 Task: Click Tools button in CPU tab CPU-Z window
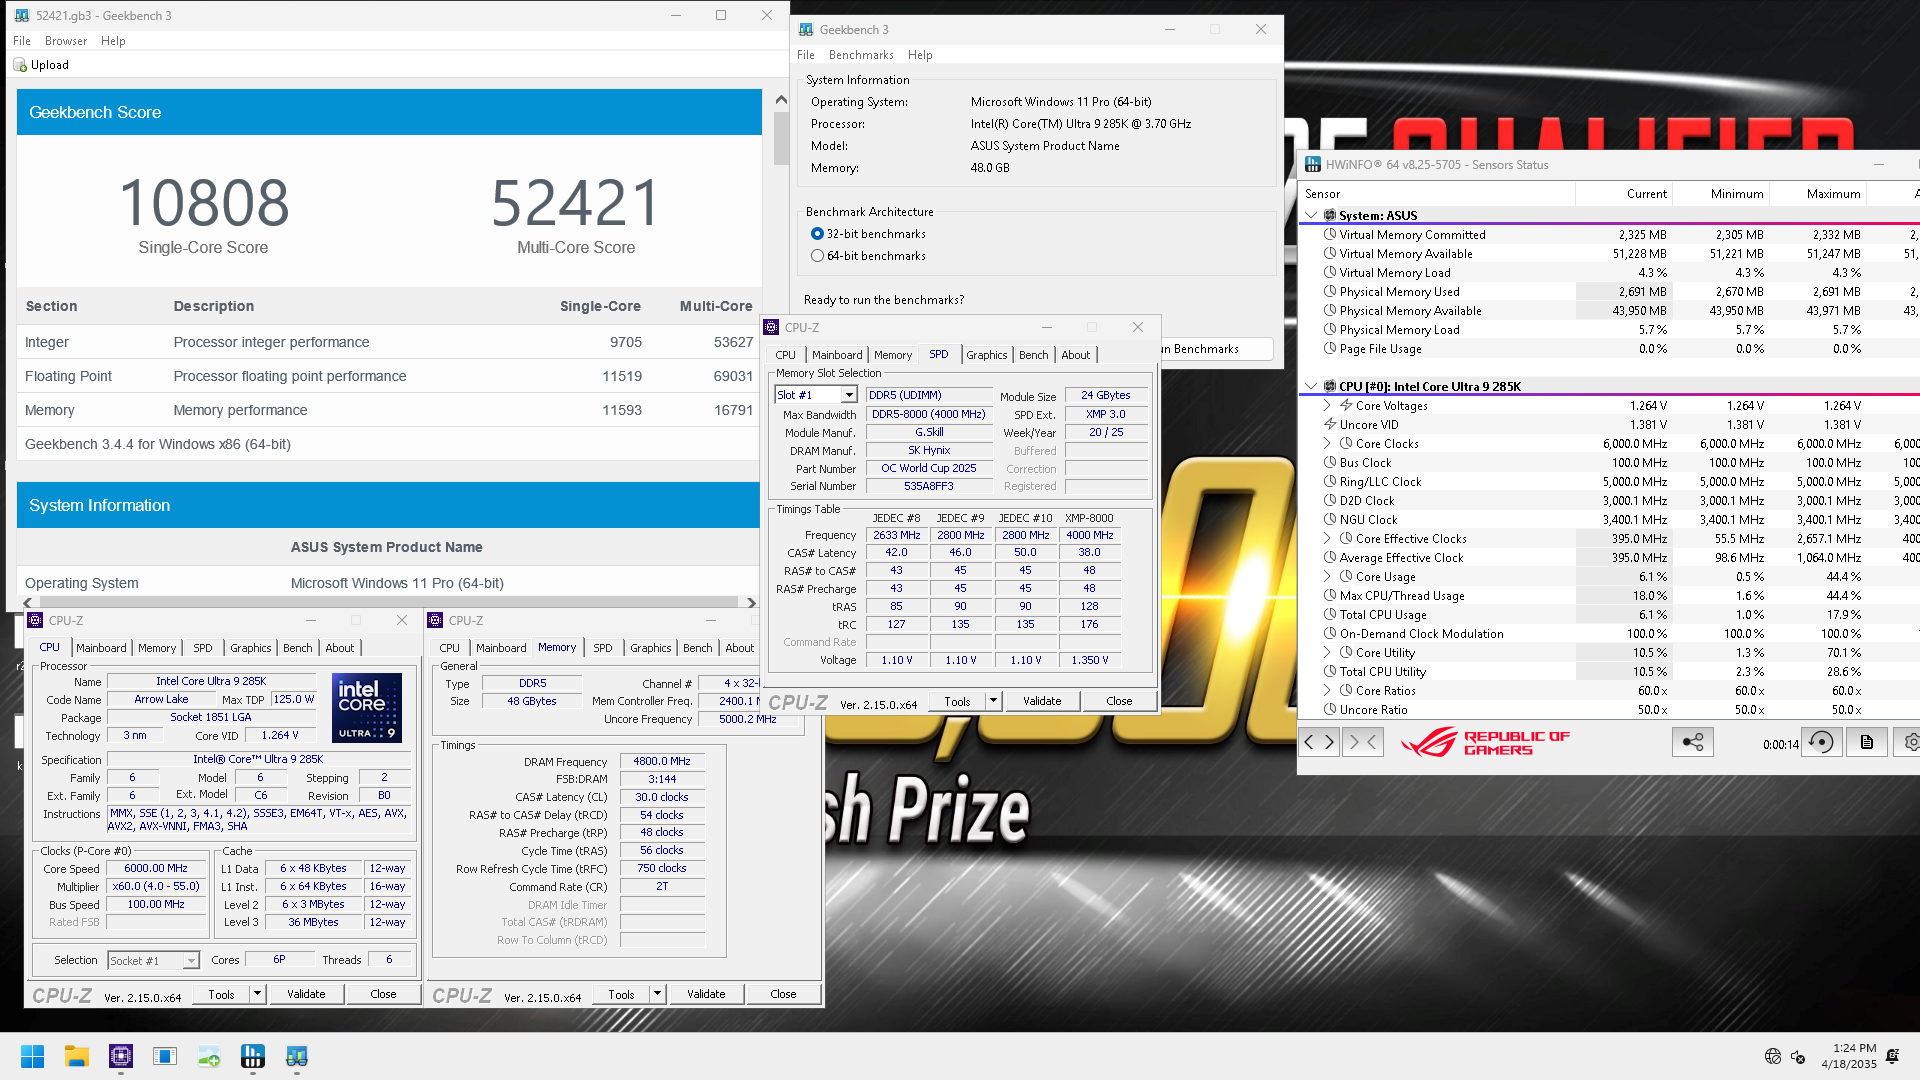pyautogui.click(x=222, y=994)
